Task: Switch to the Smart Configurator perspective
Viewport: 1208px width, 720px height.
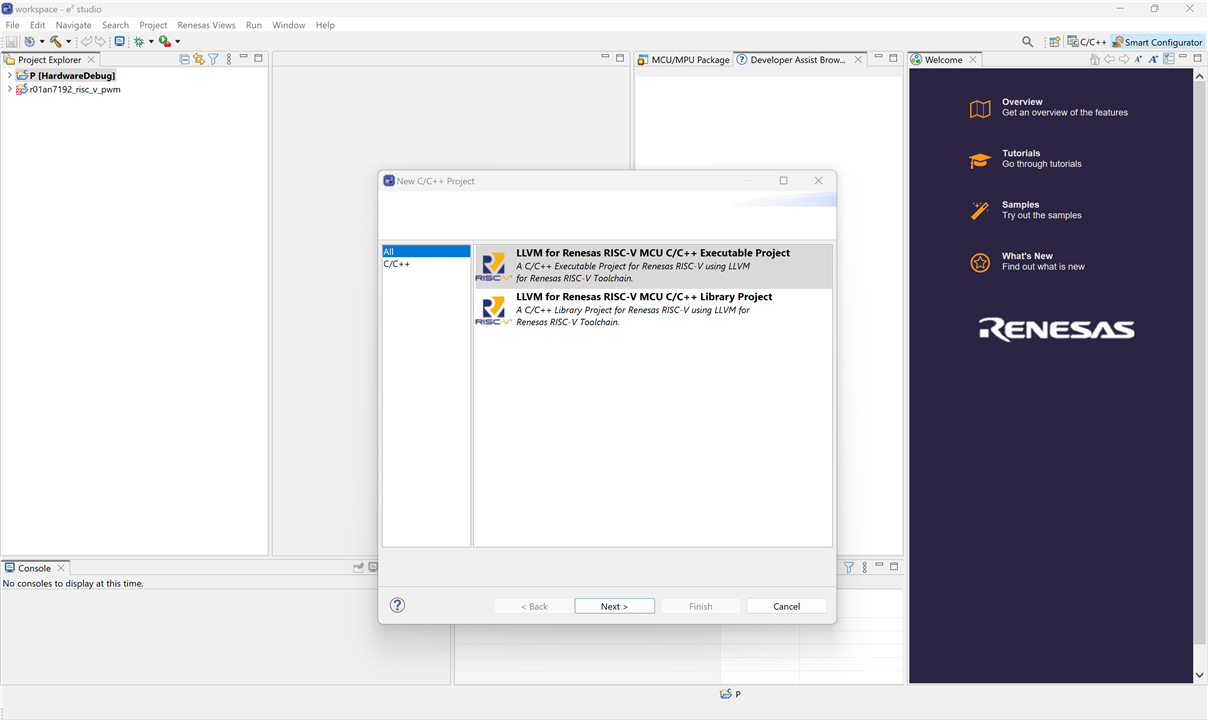Action: pyautogui.click(x=1157, y=42)
